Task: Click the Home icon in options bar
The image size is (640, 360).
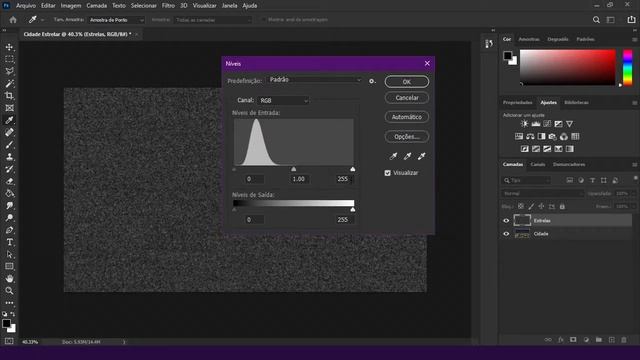Action: pos(13,20)
